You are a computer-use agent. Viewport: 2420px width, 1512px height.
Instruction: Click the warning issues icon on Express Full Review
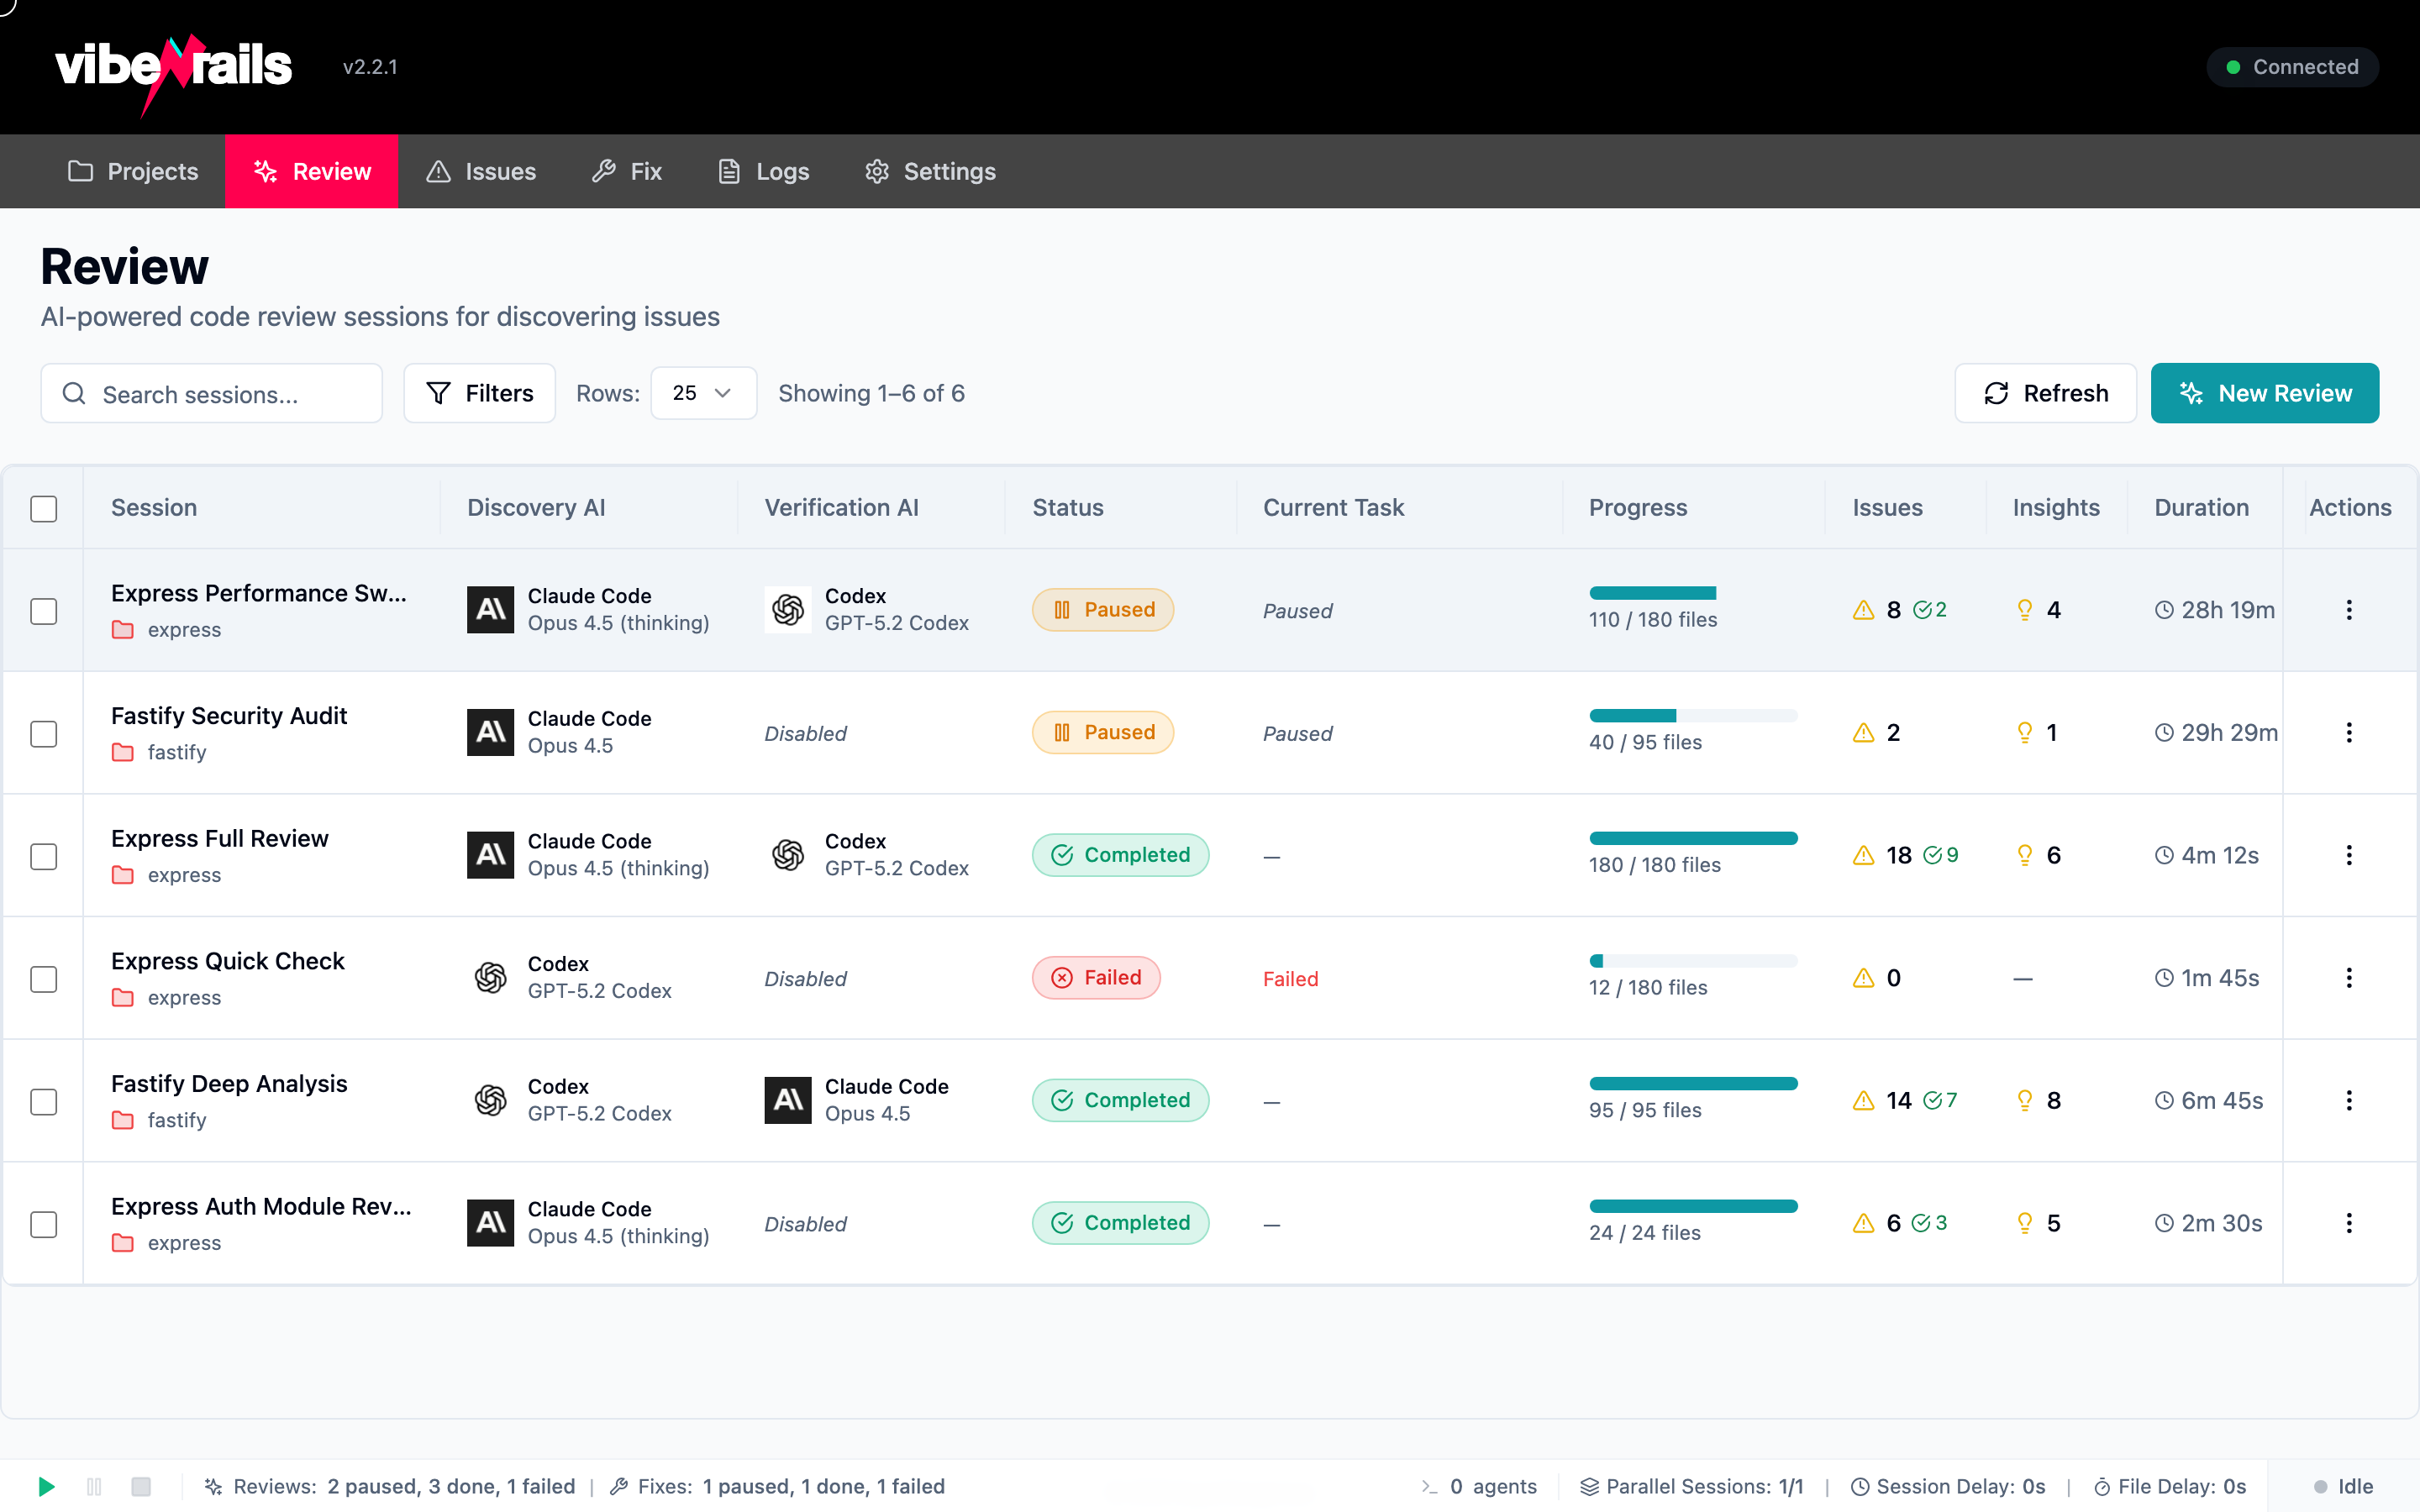tap(1863, 855)
